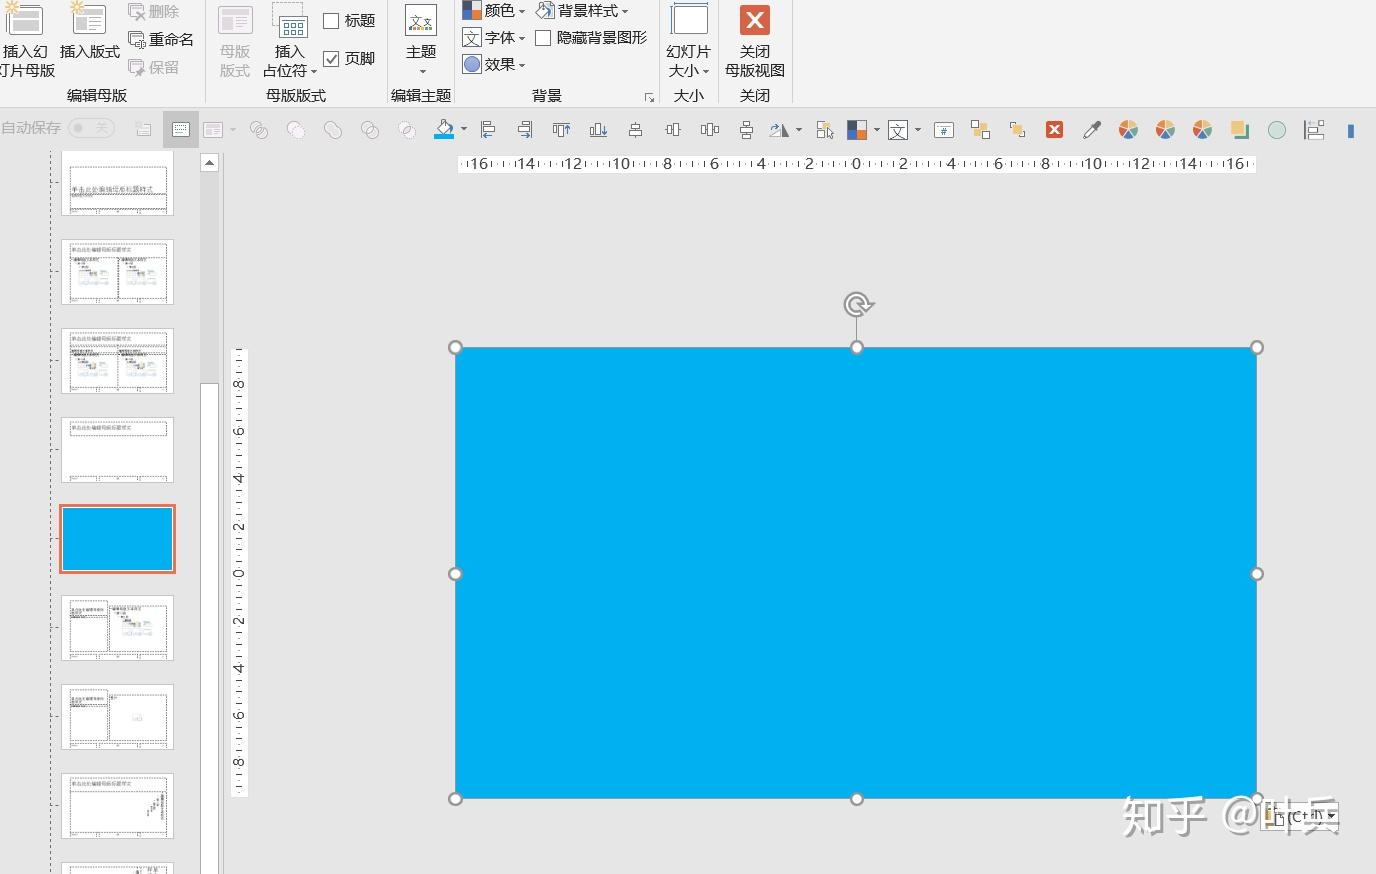Click theme fonts 文 icon in quick toolbar
1376x874 pixels.
[898, 130]
